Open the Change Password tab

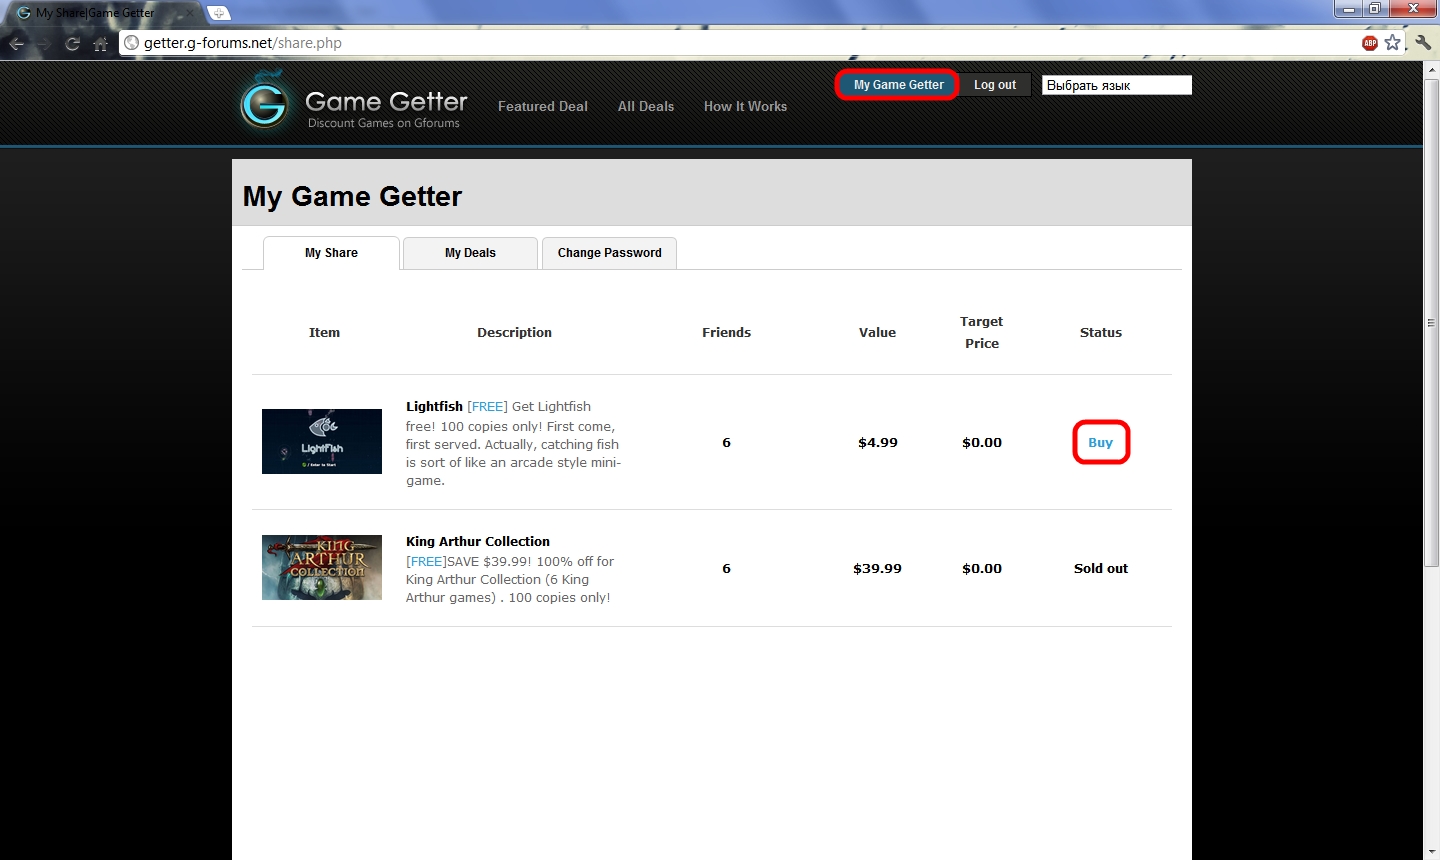pos(609,253)
